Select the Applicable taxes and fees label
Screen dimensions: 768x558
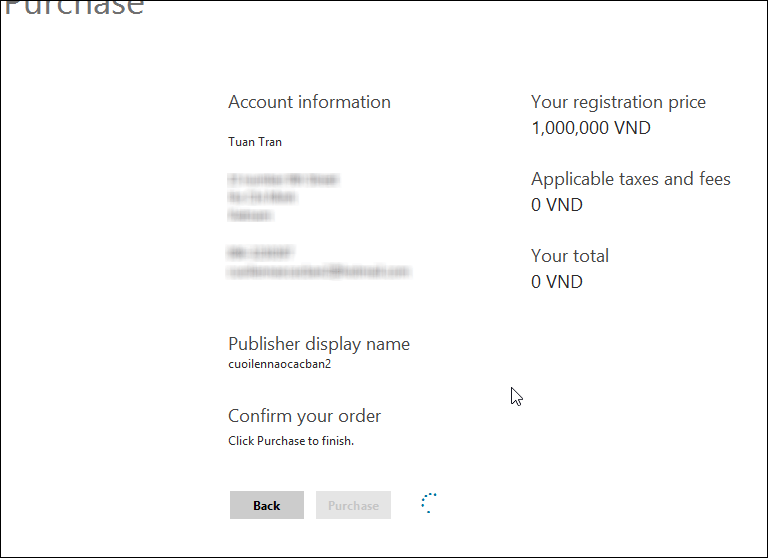(630, 179)
